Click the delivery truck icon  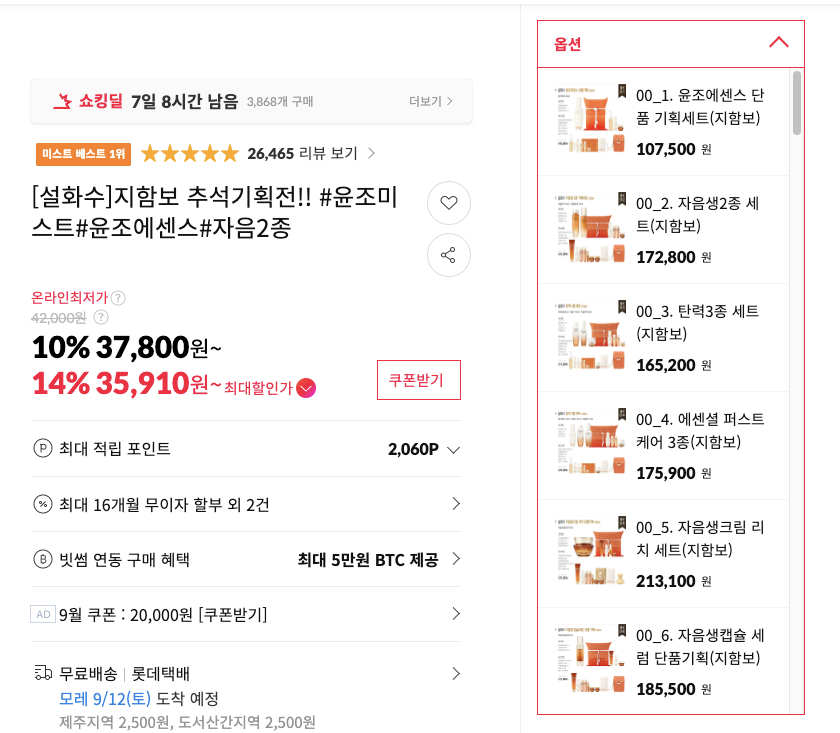click(x=43, y=672)
